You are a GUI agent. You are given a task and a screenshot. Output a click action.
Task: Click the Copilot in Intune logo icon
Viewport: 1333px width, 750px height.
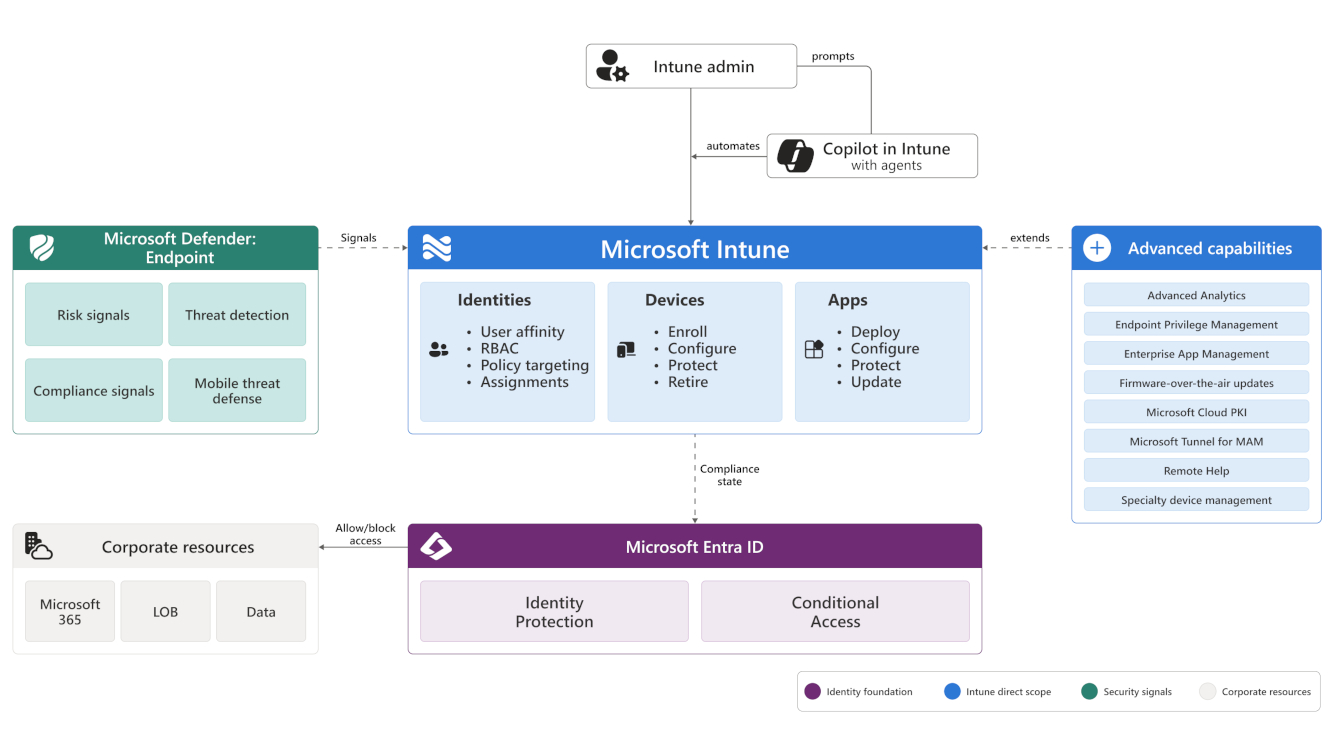[795, 156]
